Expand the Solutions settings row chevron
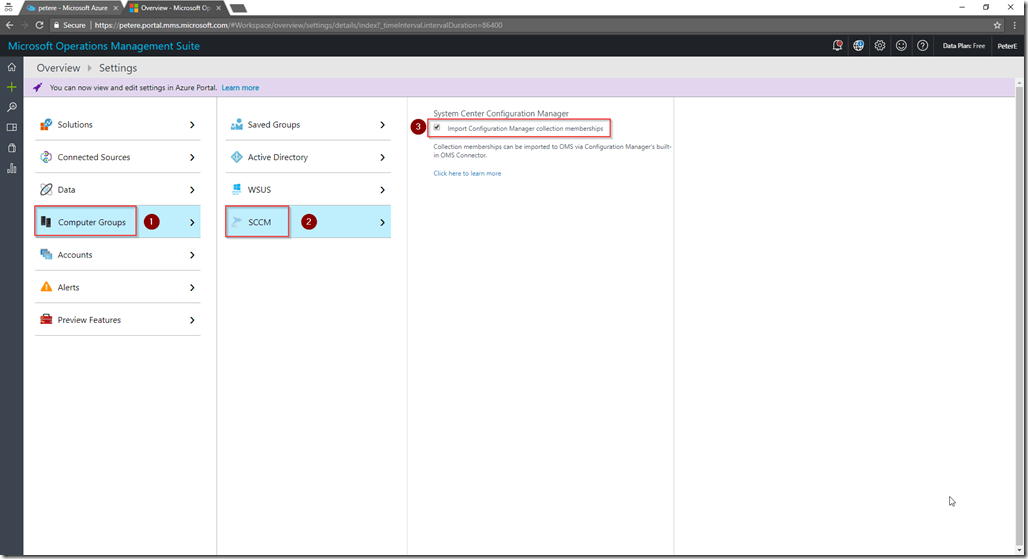Screen dimensions: 1028x559 pyautogui.click(x=192, y=125)
